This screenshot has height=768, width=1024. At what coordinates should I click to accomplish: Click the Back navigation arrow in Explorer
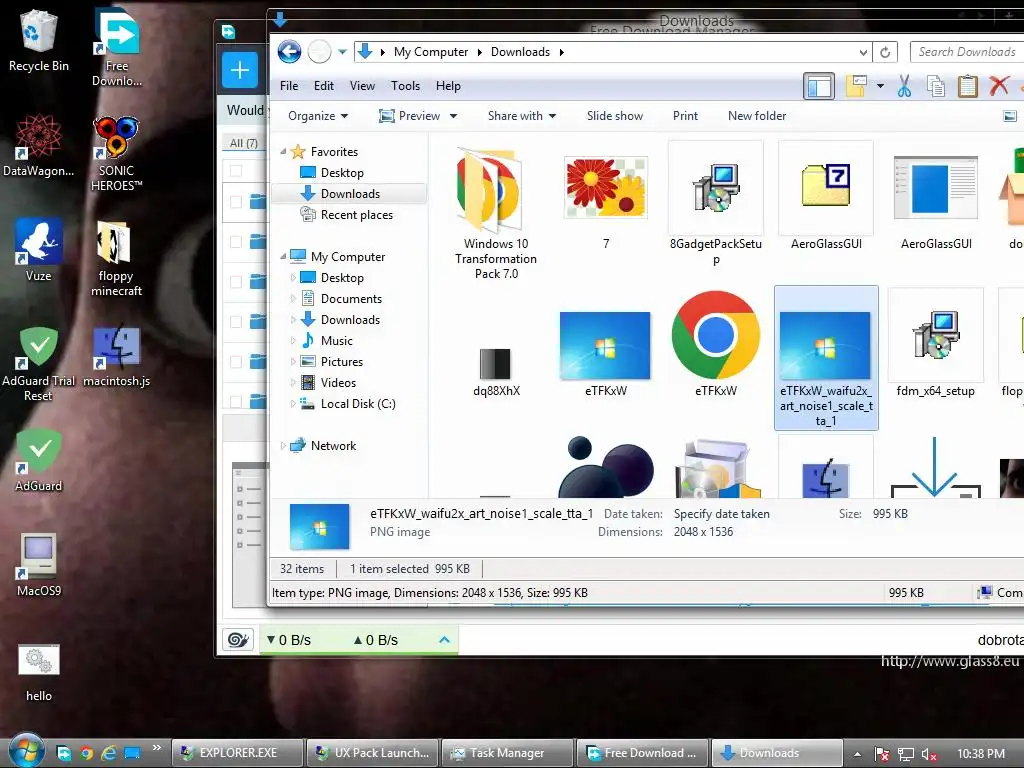pos(289,52)
